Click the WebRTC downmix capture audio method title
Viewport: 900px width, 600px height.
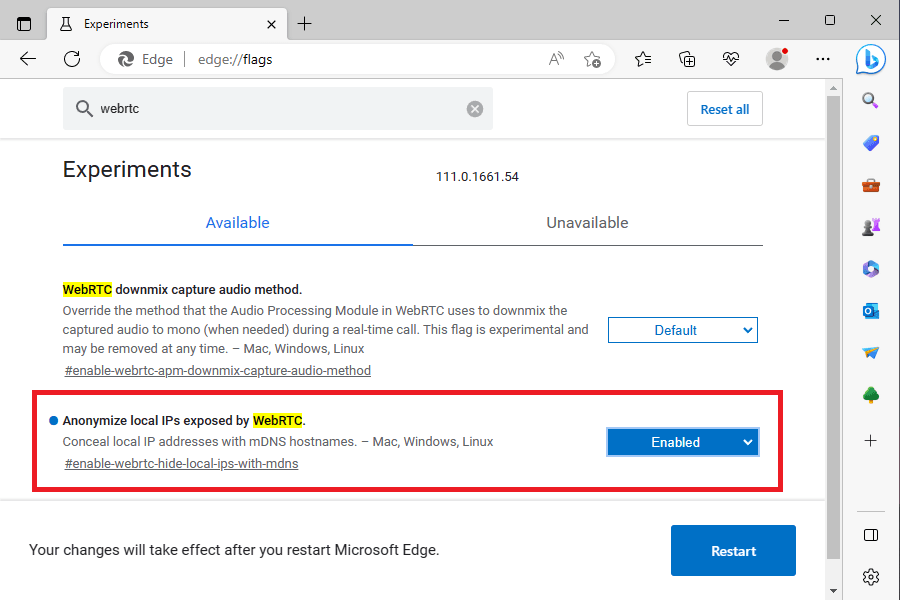pyautogui.click(x=182, y=289)
